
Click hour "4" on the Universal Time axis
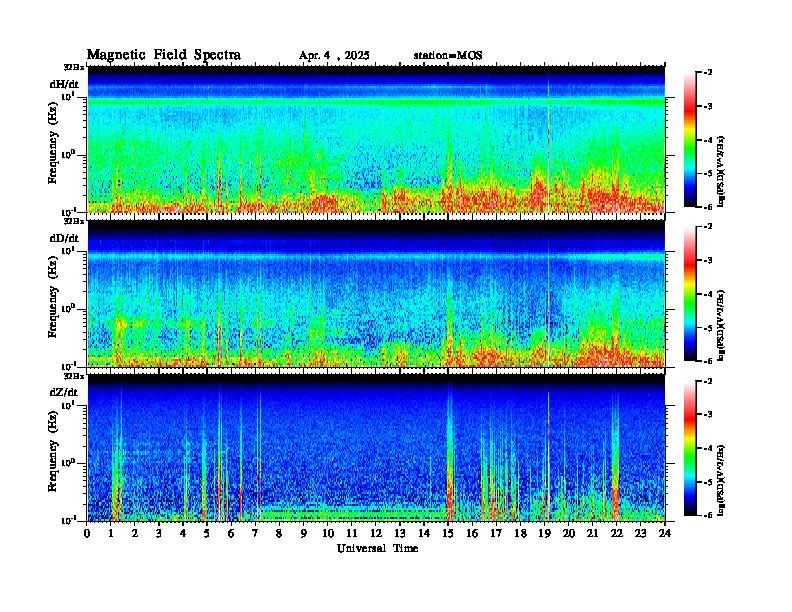pos(183,533)
